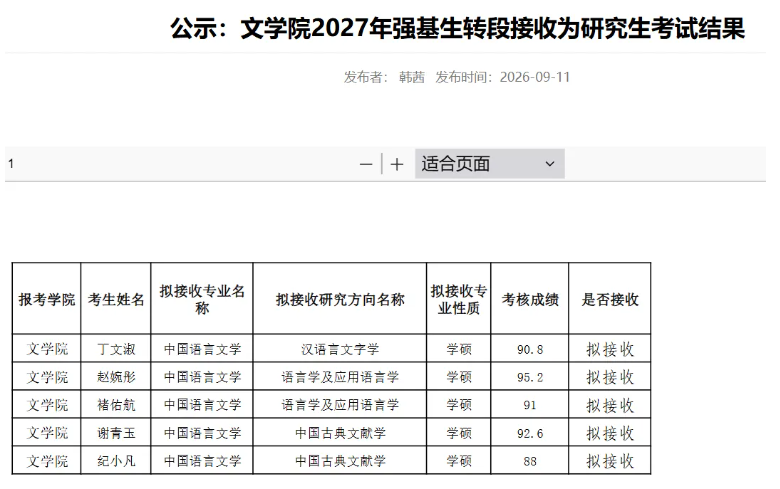
Task: Click research direction 汉语言文字学
Action: coord(340,349)
